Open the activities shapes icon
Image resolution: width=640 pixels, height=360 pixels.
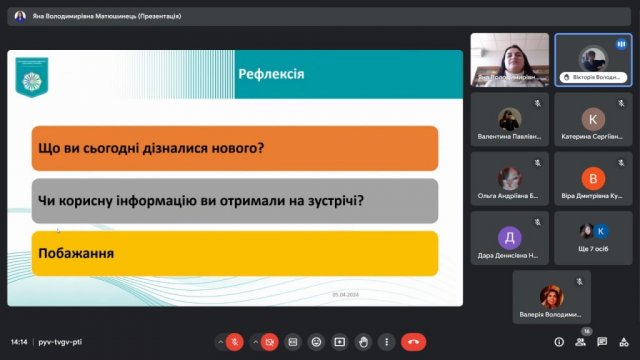pos(624,342)
